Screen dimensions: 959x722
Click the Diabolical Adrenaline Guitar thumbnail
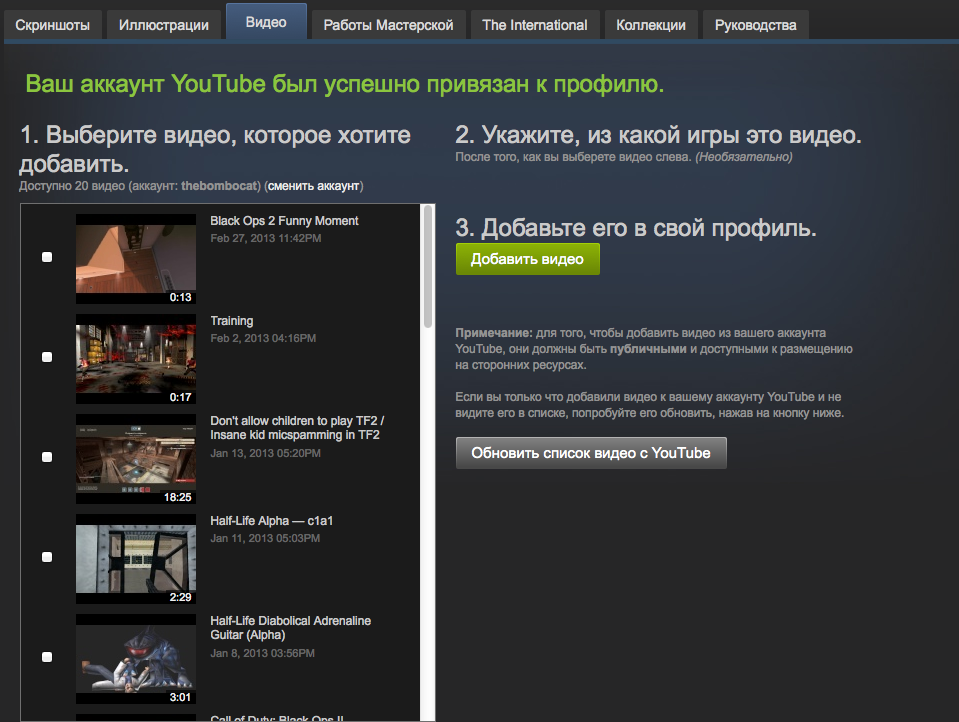click(136, 658)
